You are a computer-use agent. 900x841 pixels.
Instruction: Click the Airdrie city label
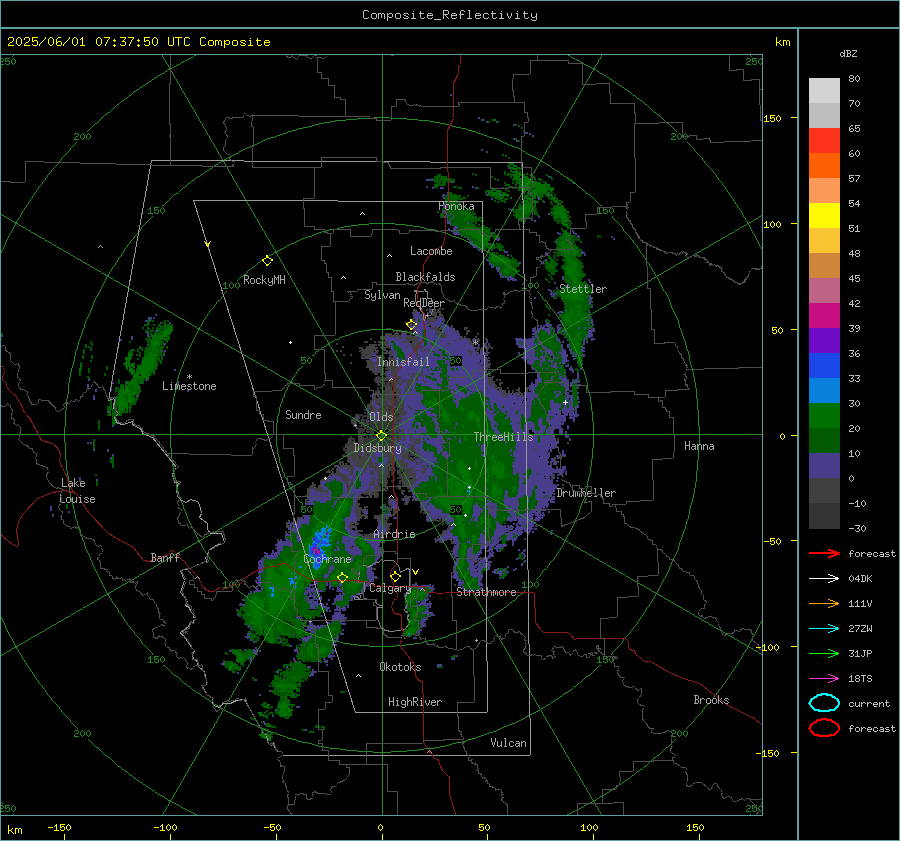coord(394,534)
